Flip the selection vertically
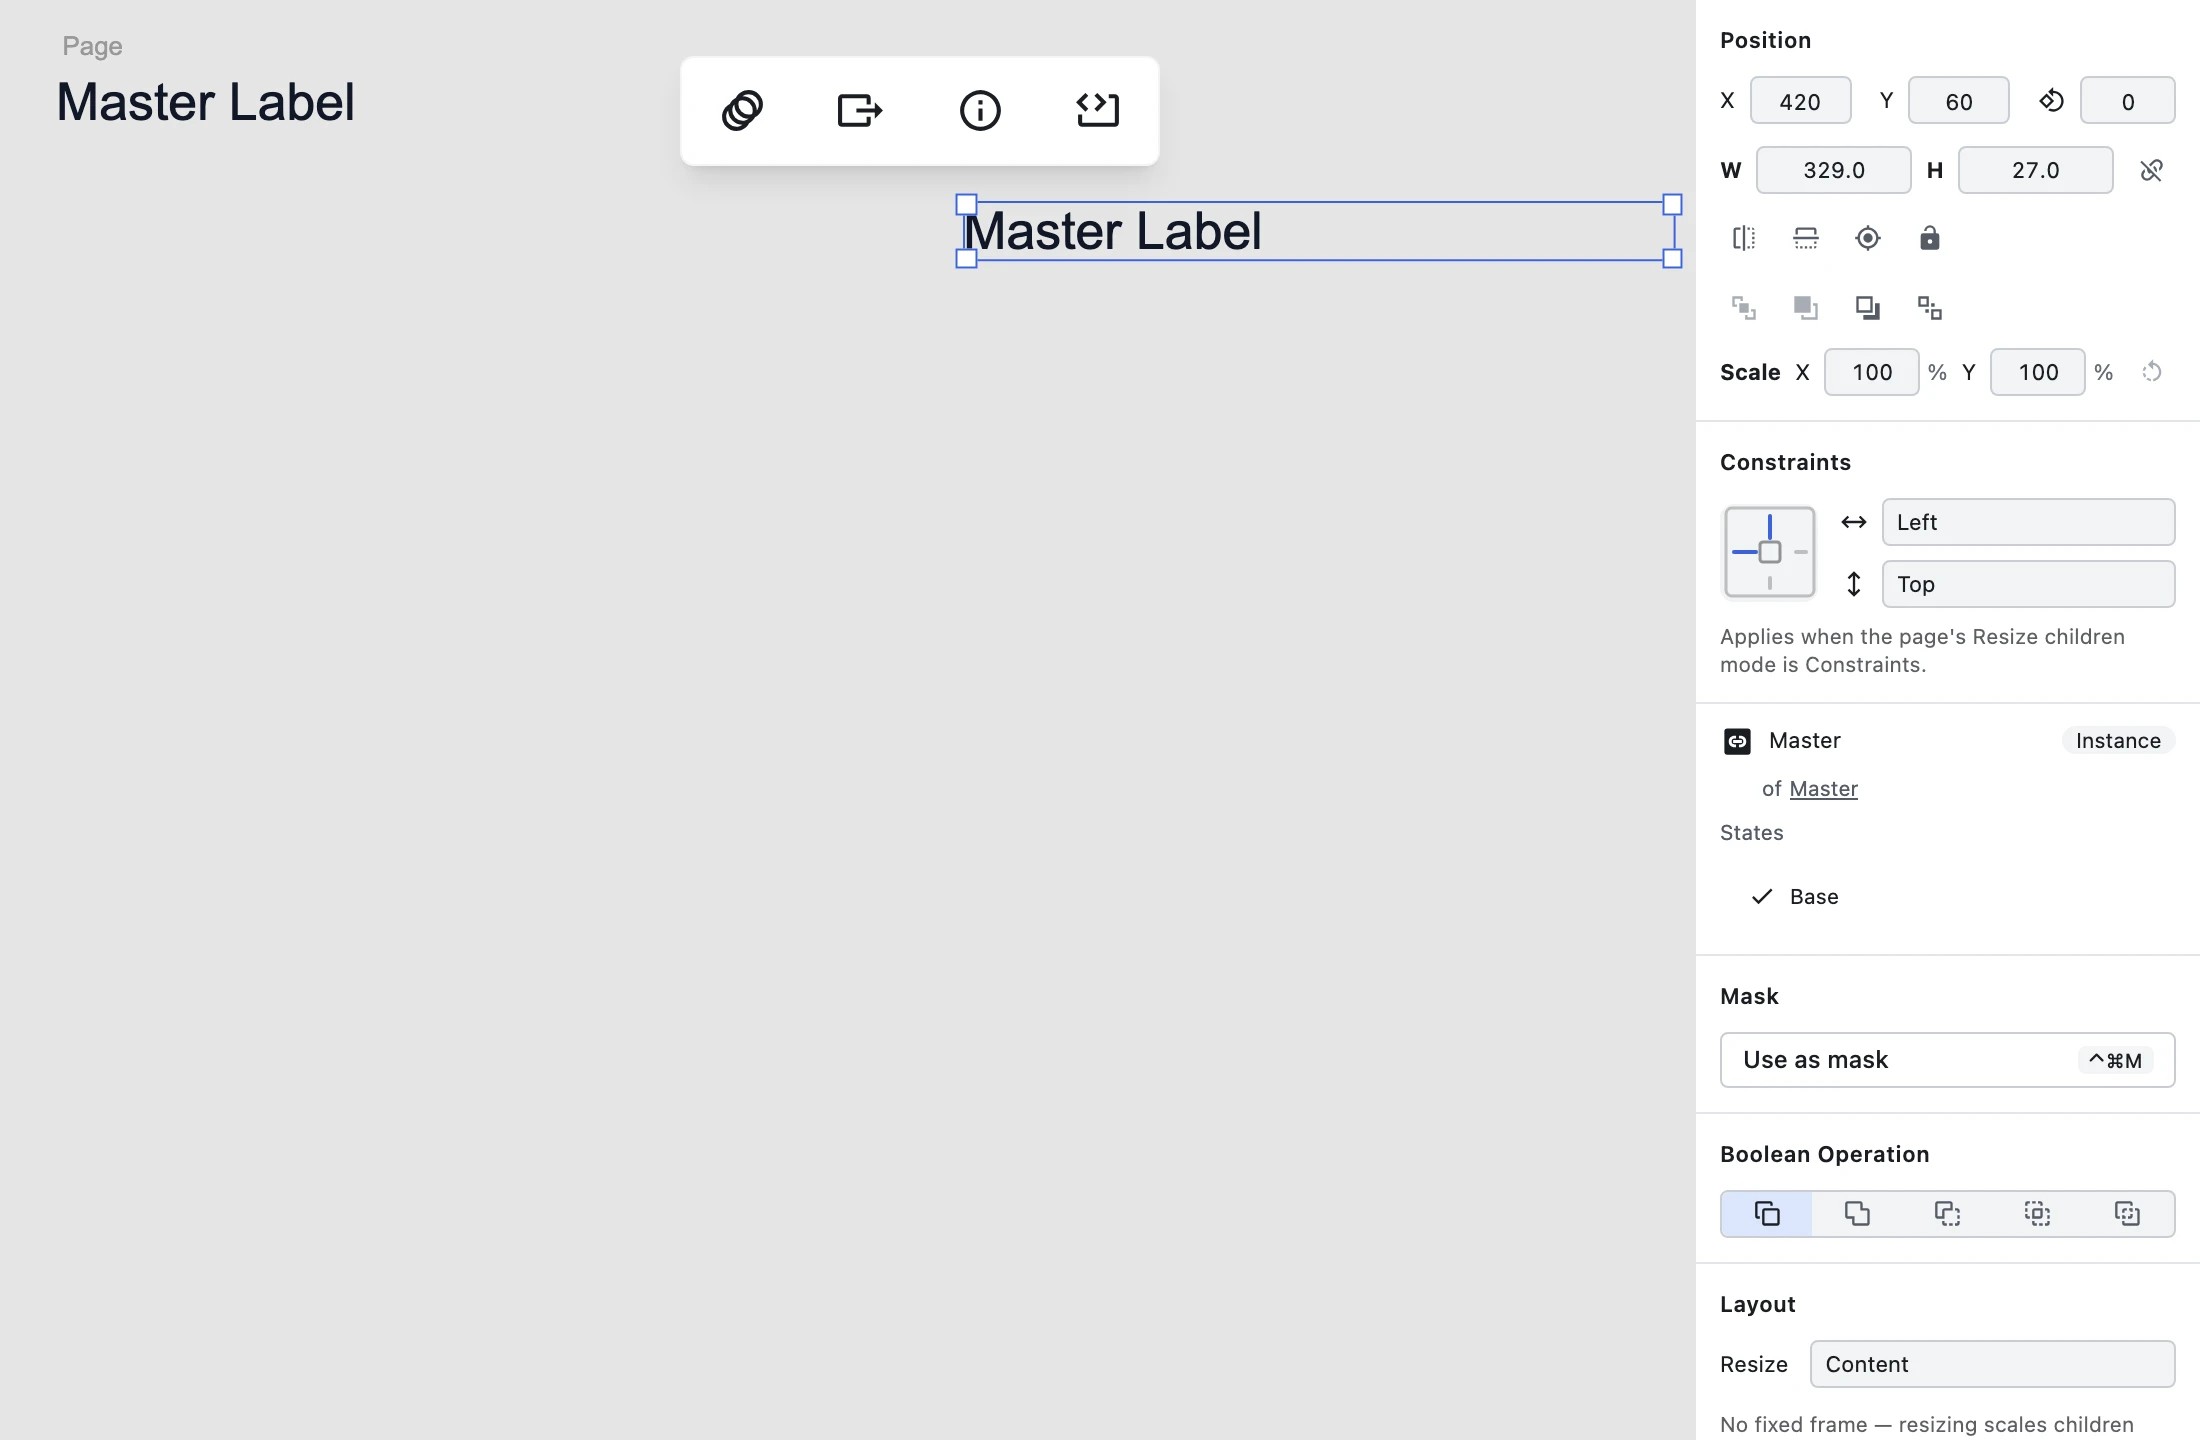The image size is (2200, 1440). pos(1806,238)
